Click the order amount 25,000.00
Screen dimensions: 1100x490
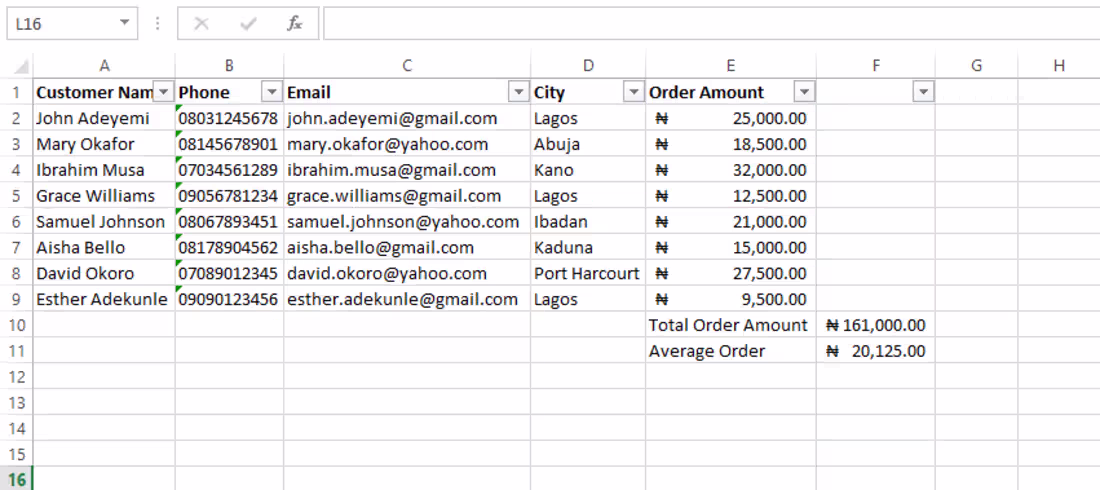(x=731, y=118)
